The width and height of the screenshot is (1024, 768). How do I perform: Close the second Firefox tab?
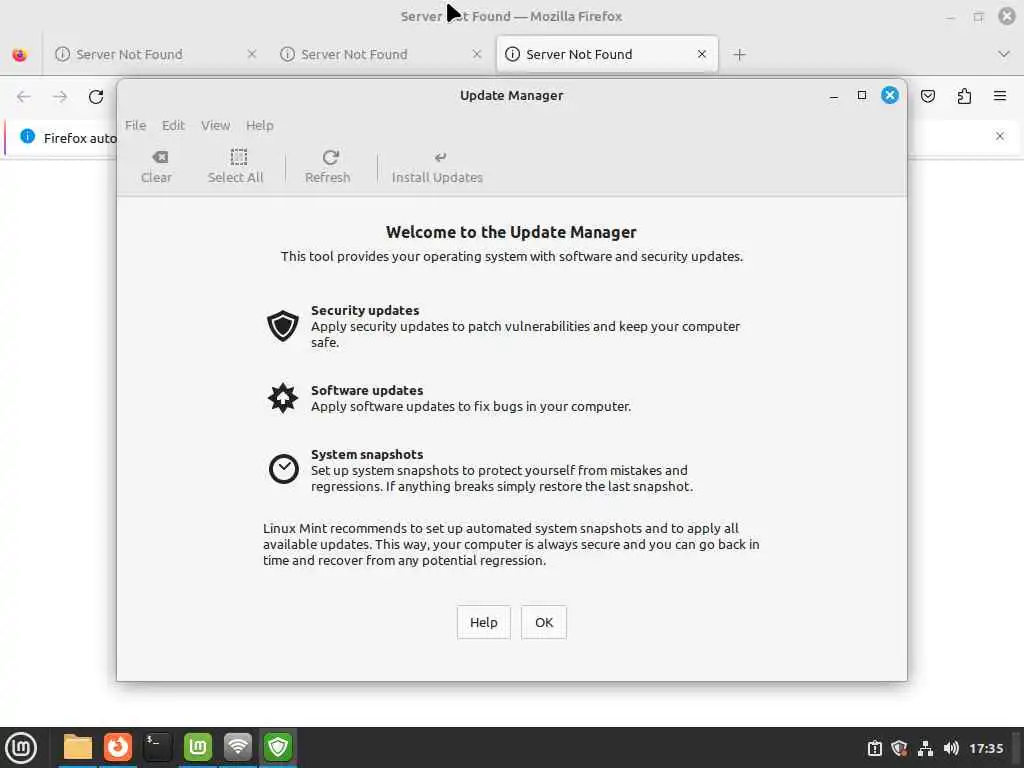(477, 54)
